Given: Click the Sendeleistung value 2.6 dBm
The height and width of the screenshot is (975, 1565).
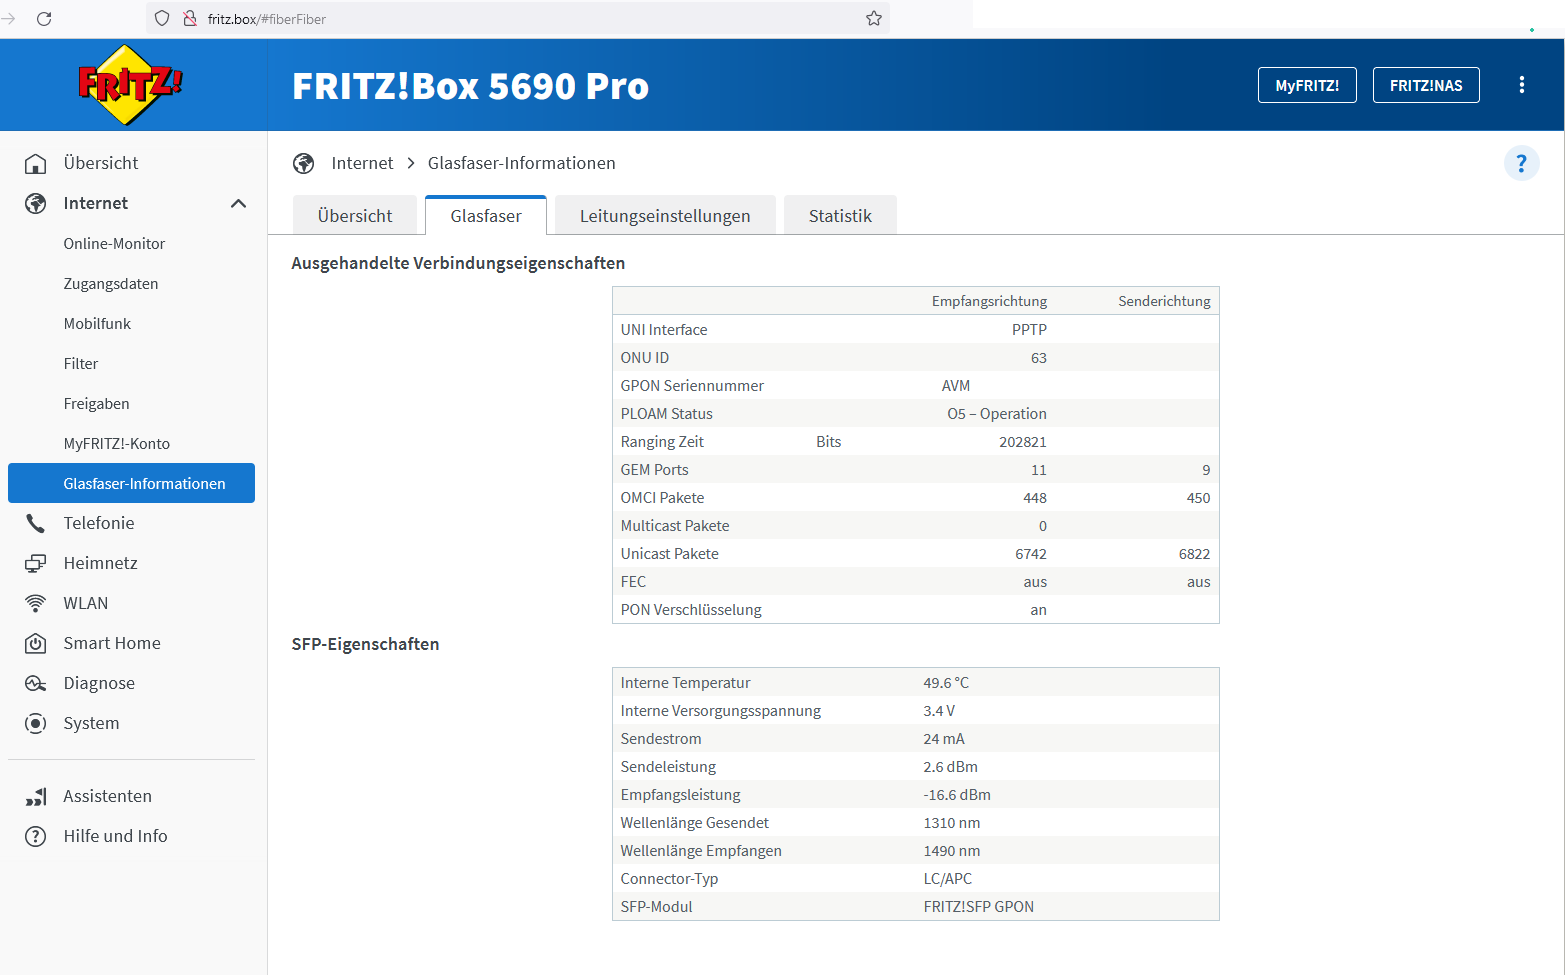Looking at the screenshot, I should (951, 767).
